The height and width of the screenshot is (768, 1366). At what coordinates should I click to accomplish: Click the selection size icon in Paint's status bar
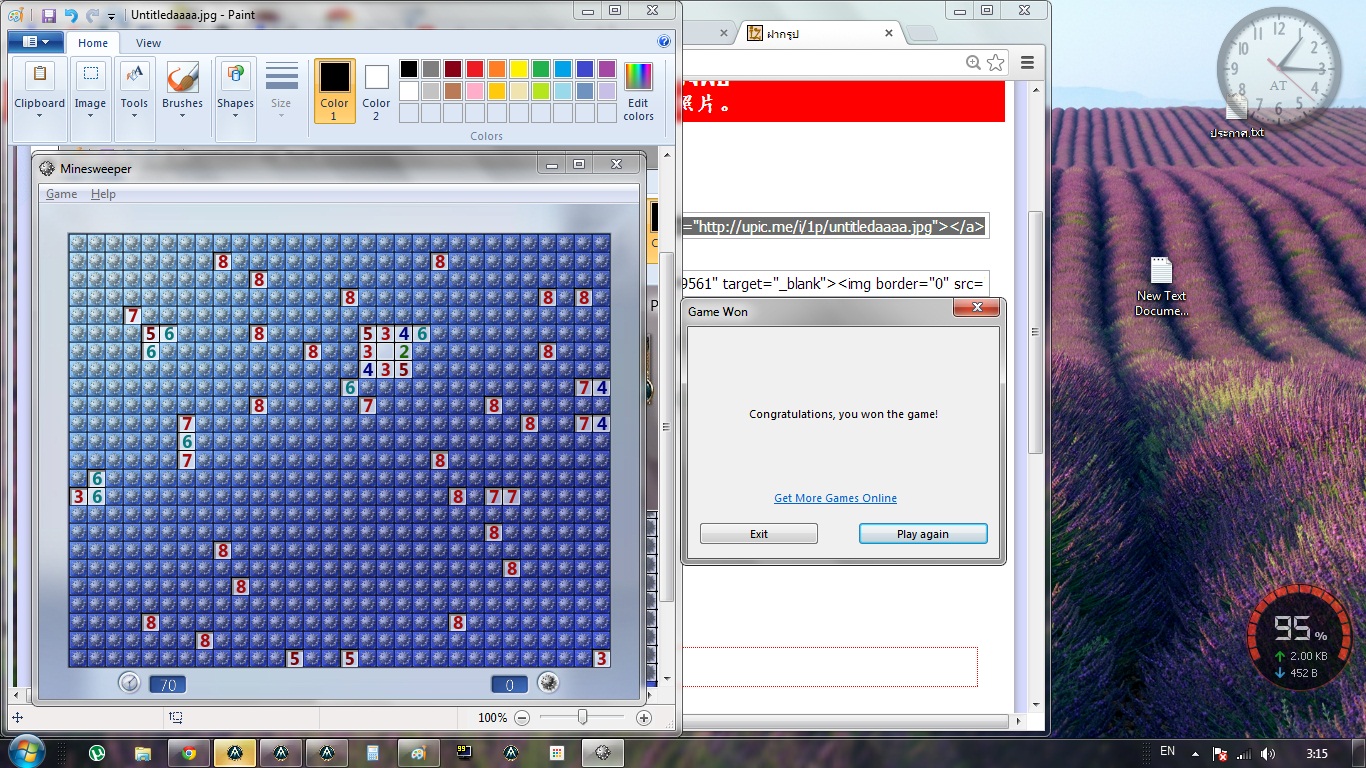176,717
